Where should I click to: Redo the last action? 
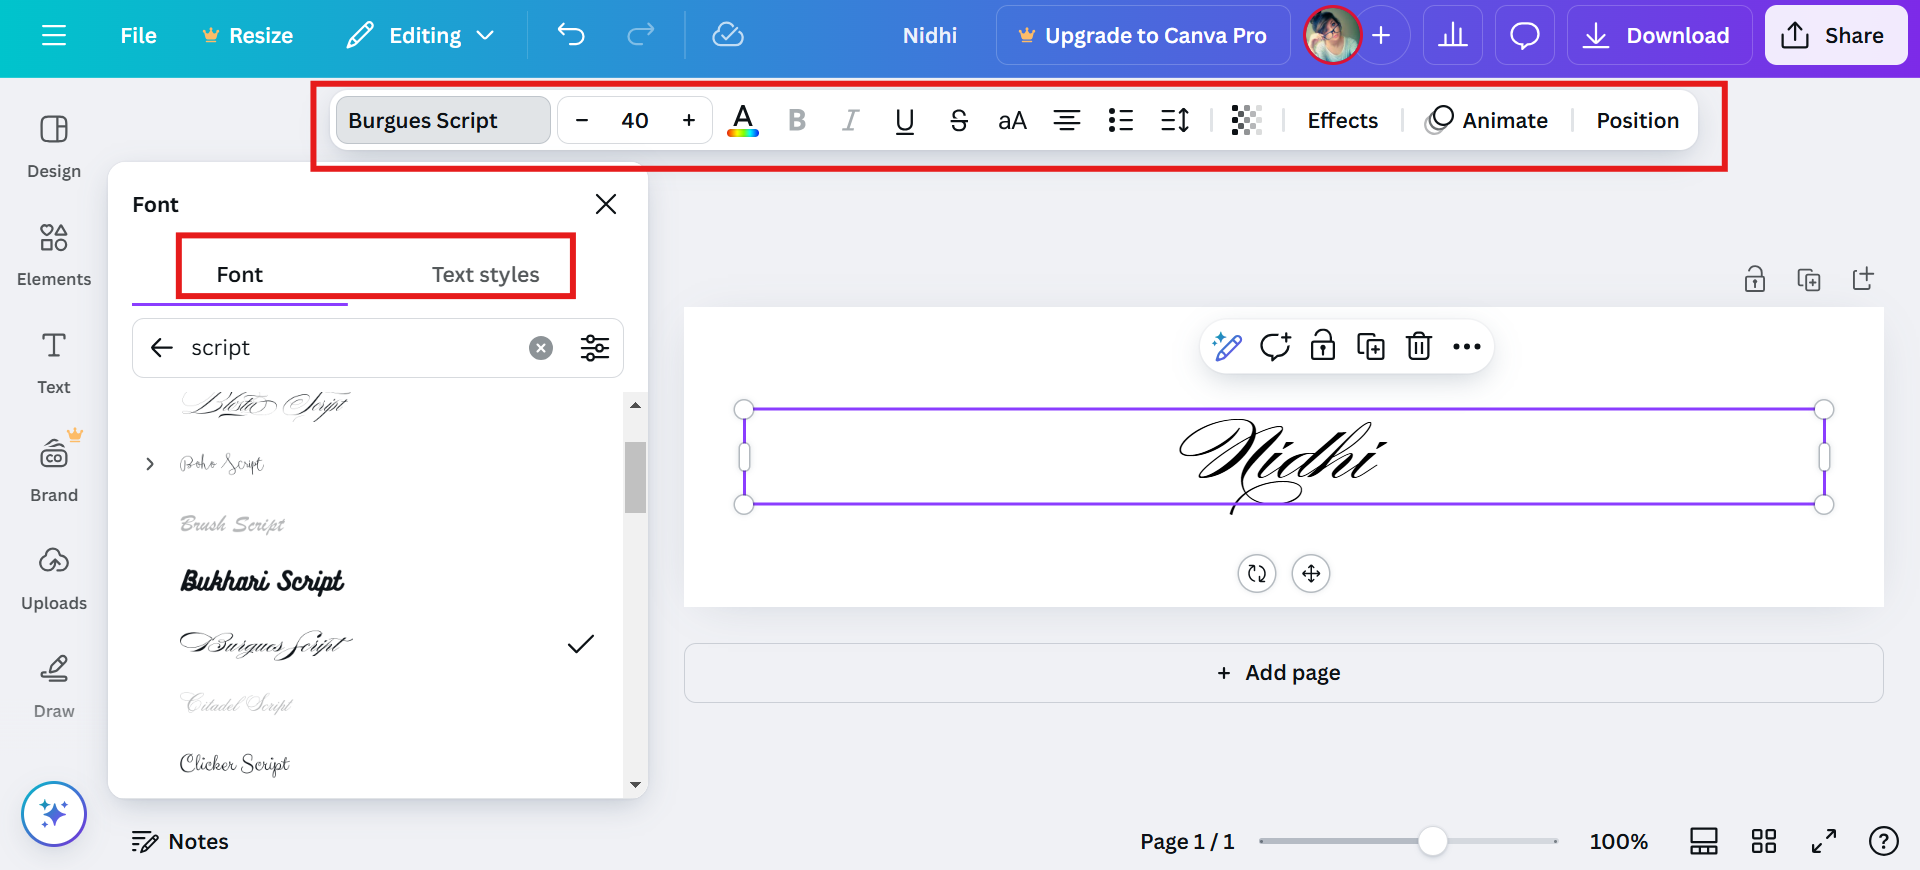tap(641, 36)
